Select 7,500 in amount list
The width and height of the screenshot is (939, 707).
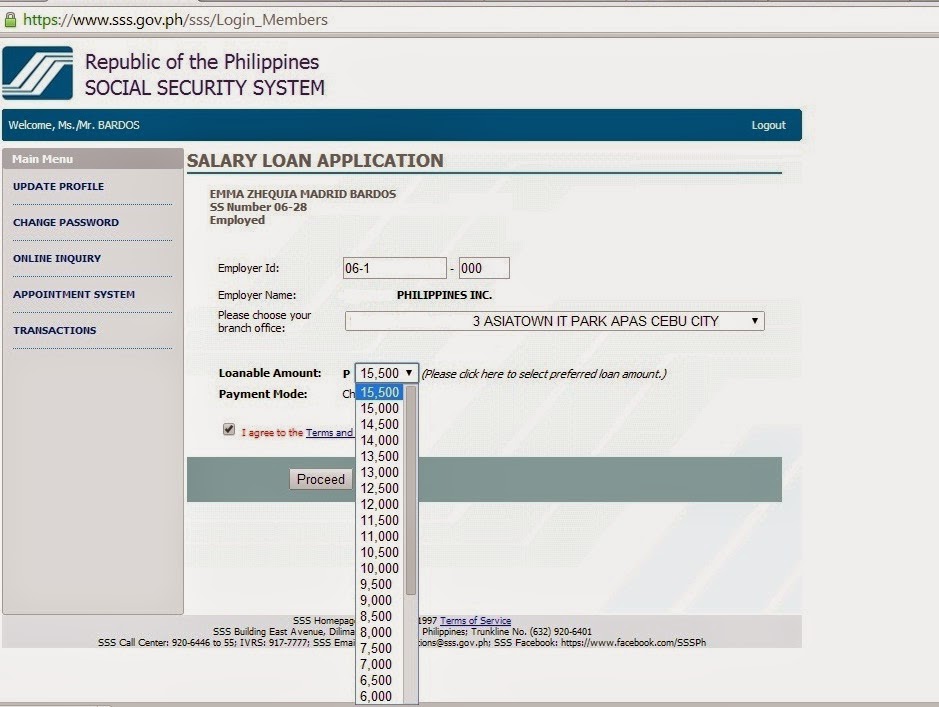380,648
